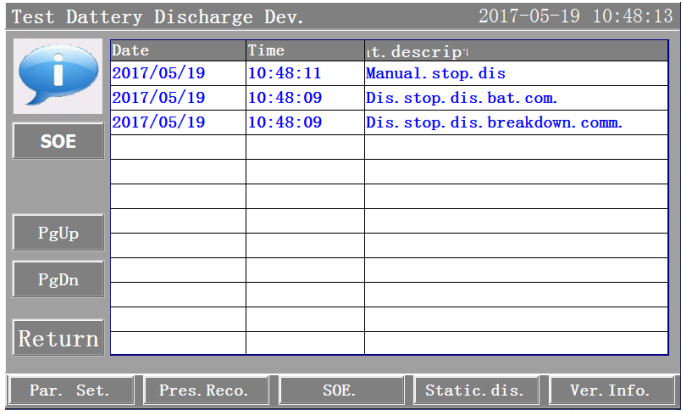Click the blue info speech bubble icon
This screenshot has height=412, width=683.
tap(57, 76)
